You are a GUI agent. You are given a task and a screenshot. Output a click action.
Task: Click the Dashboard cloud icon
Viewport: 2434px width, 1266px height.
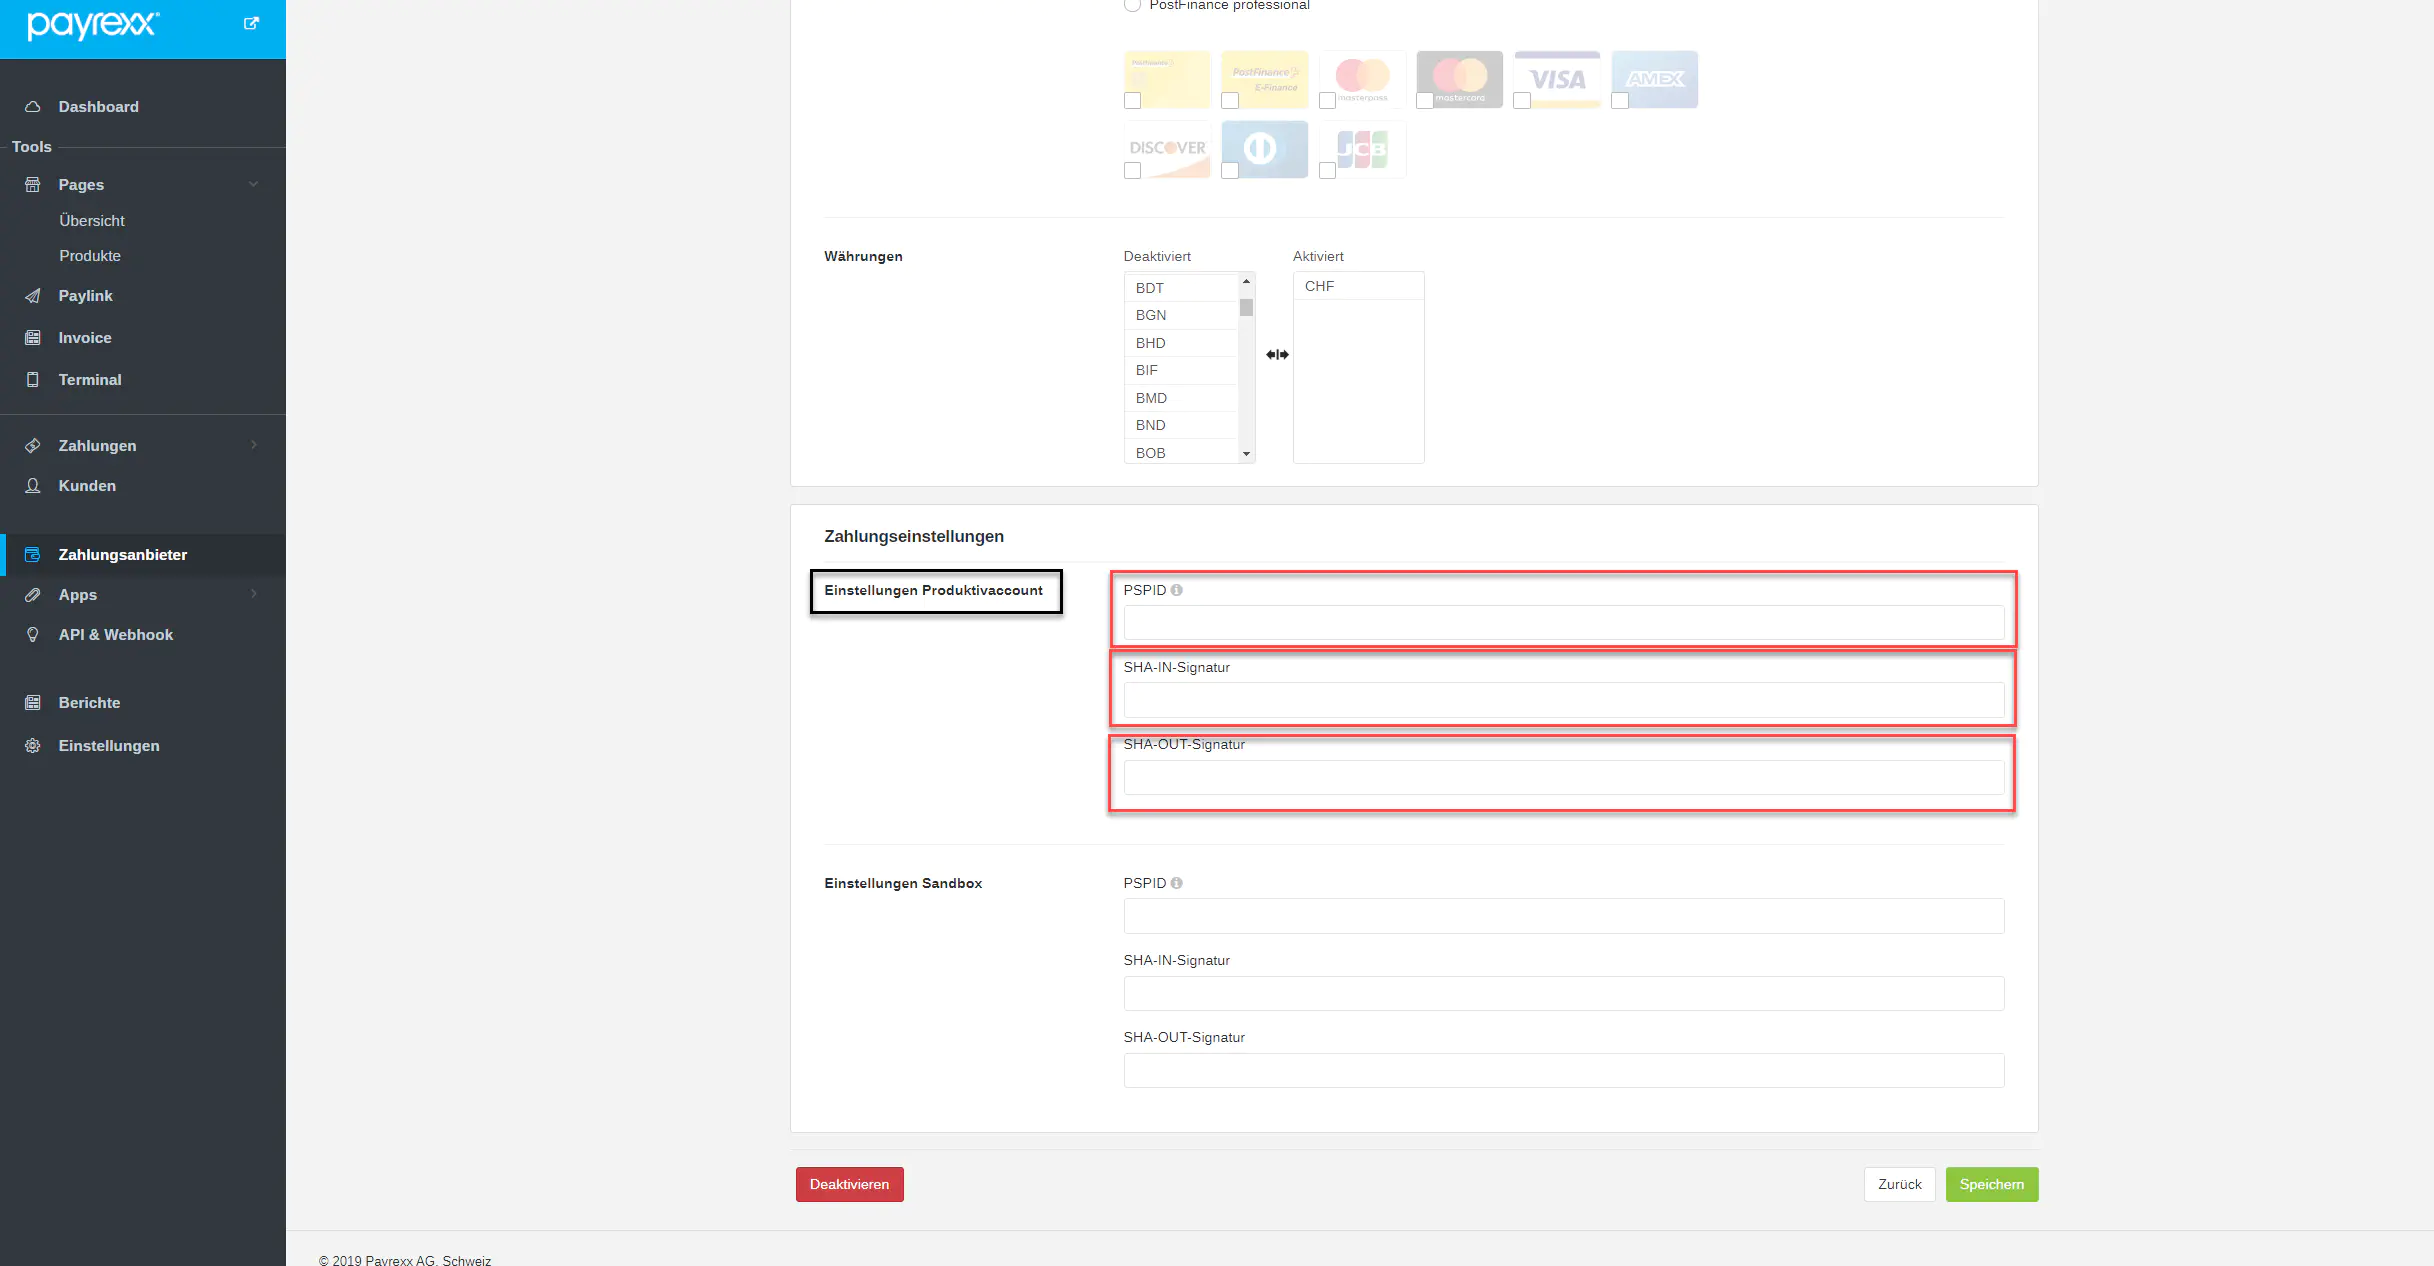click(x=33, y=107)
